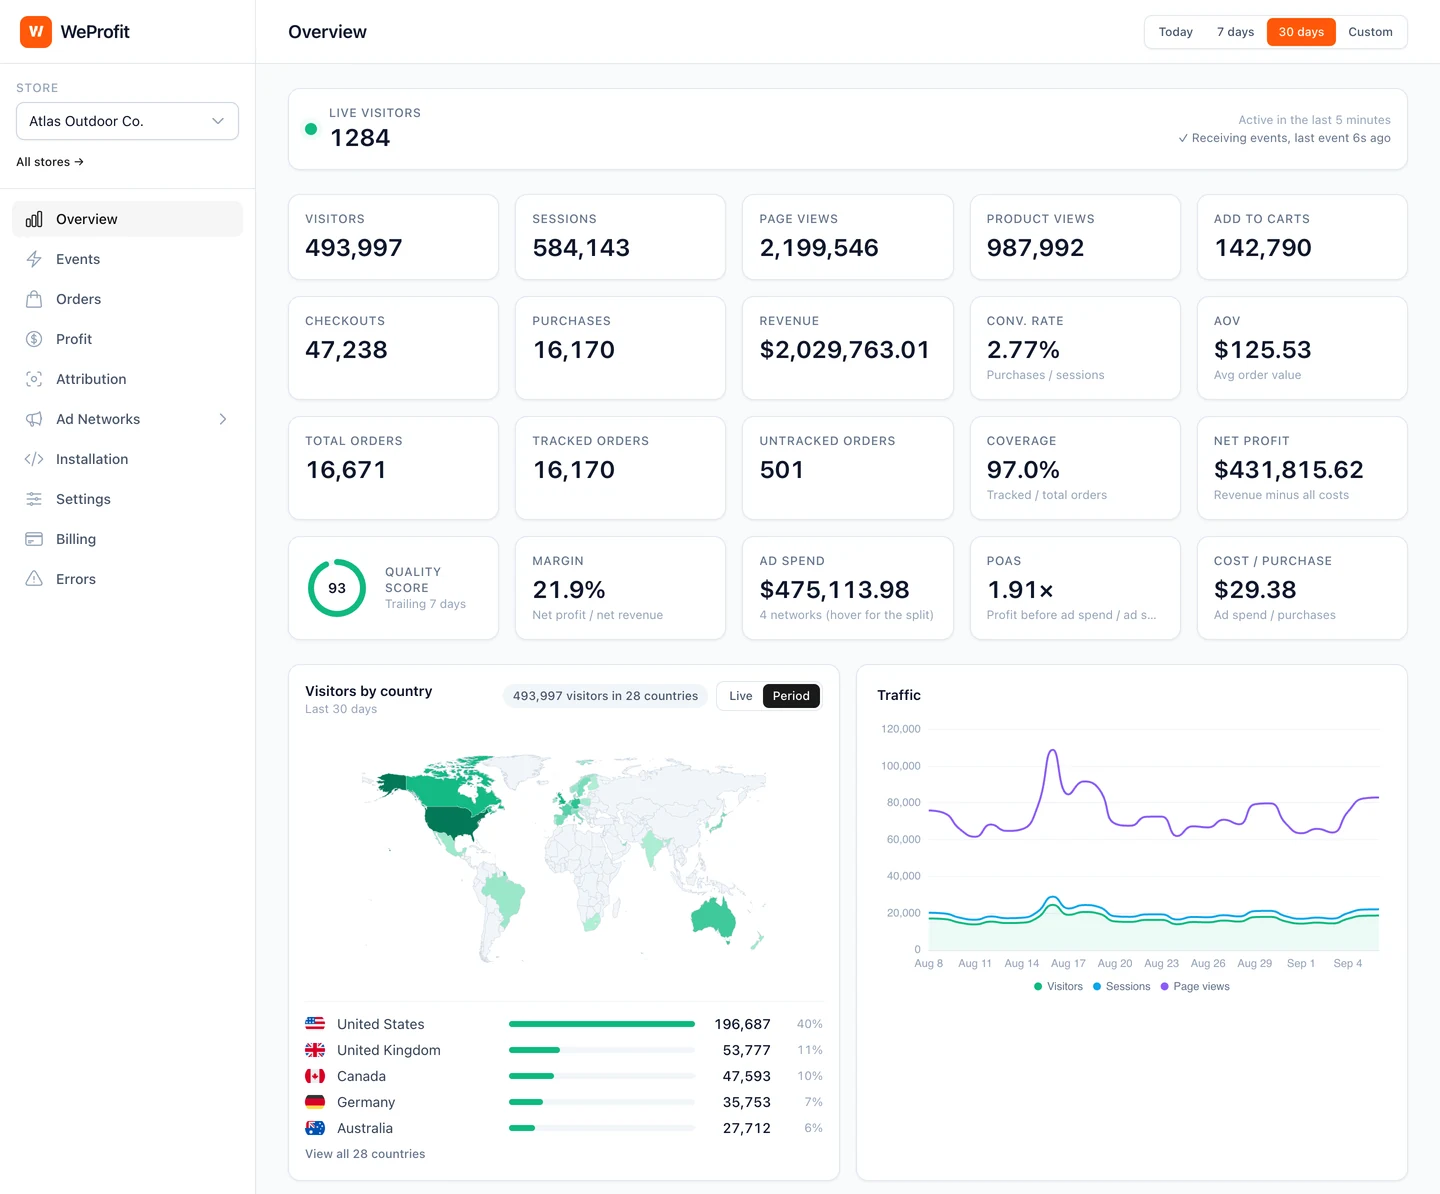Toggle the Sessions series in Traffic legend

coord(1121,987)
